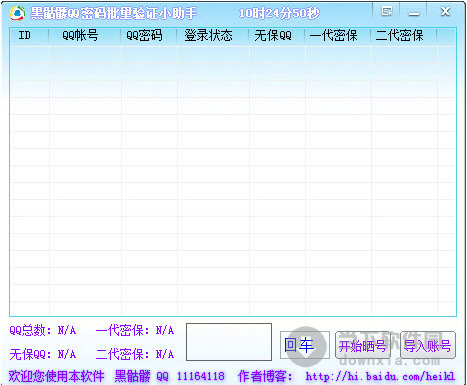Click the QQ帐号 column header

[85, 36]
